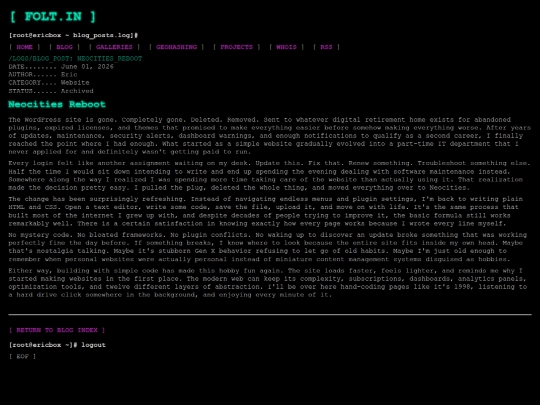The width and height of the screenshot is (540, 405).
Task: Click the AUTHOR Eric line
Action: [43, 74]
